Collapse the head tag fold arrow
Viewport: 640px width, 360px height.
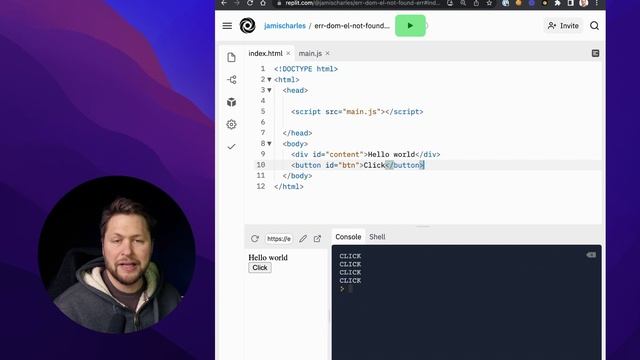pos(269,90)
